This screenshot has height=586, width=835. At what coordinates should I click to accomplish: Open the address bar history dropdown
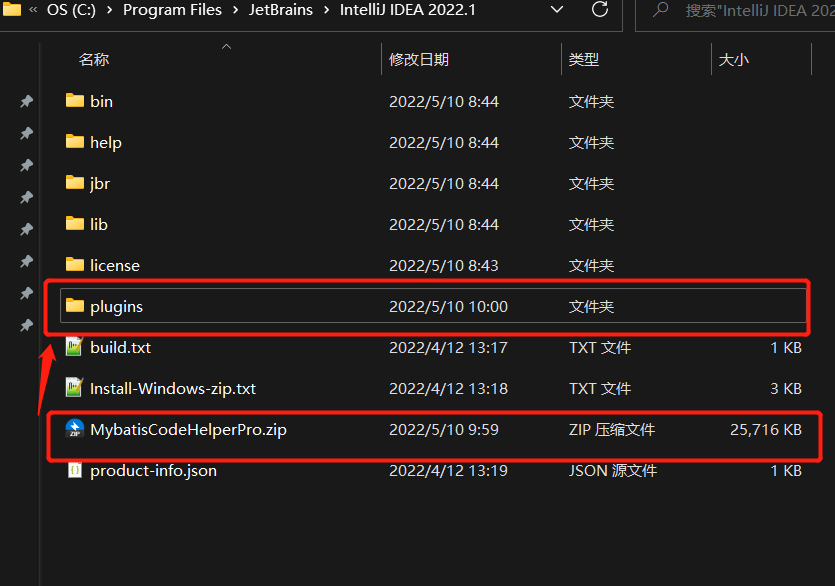tap(556, 10)
